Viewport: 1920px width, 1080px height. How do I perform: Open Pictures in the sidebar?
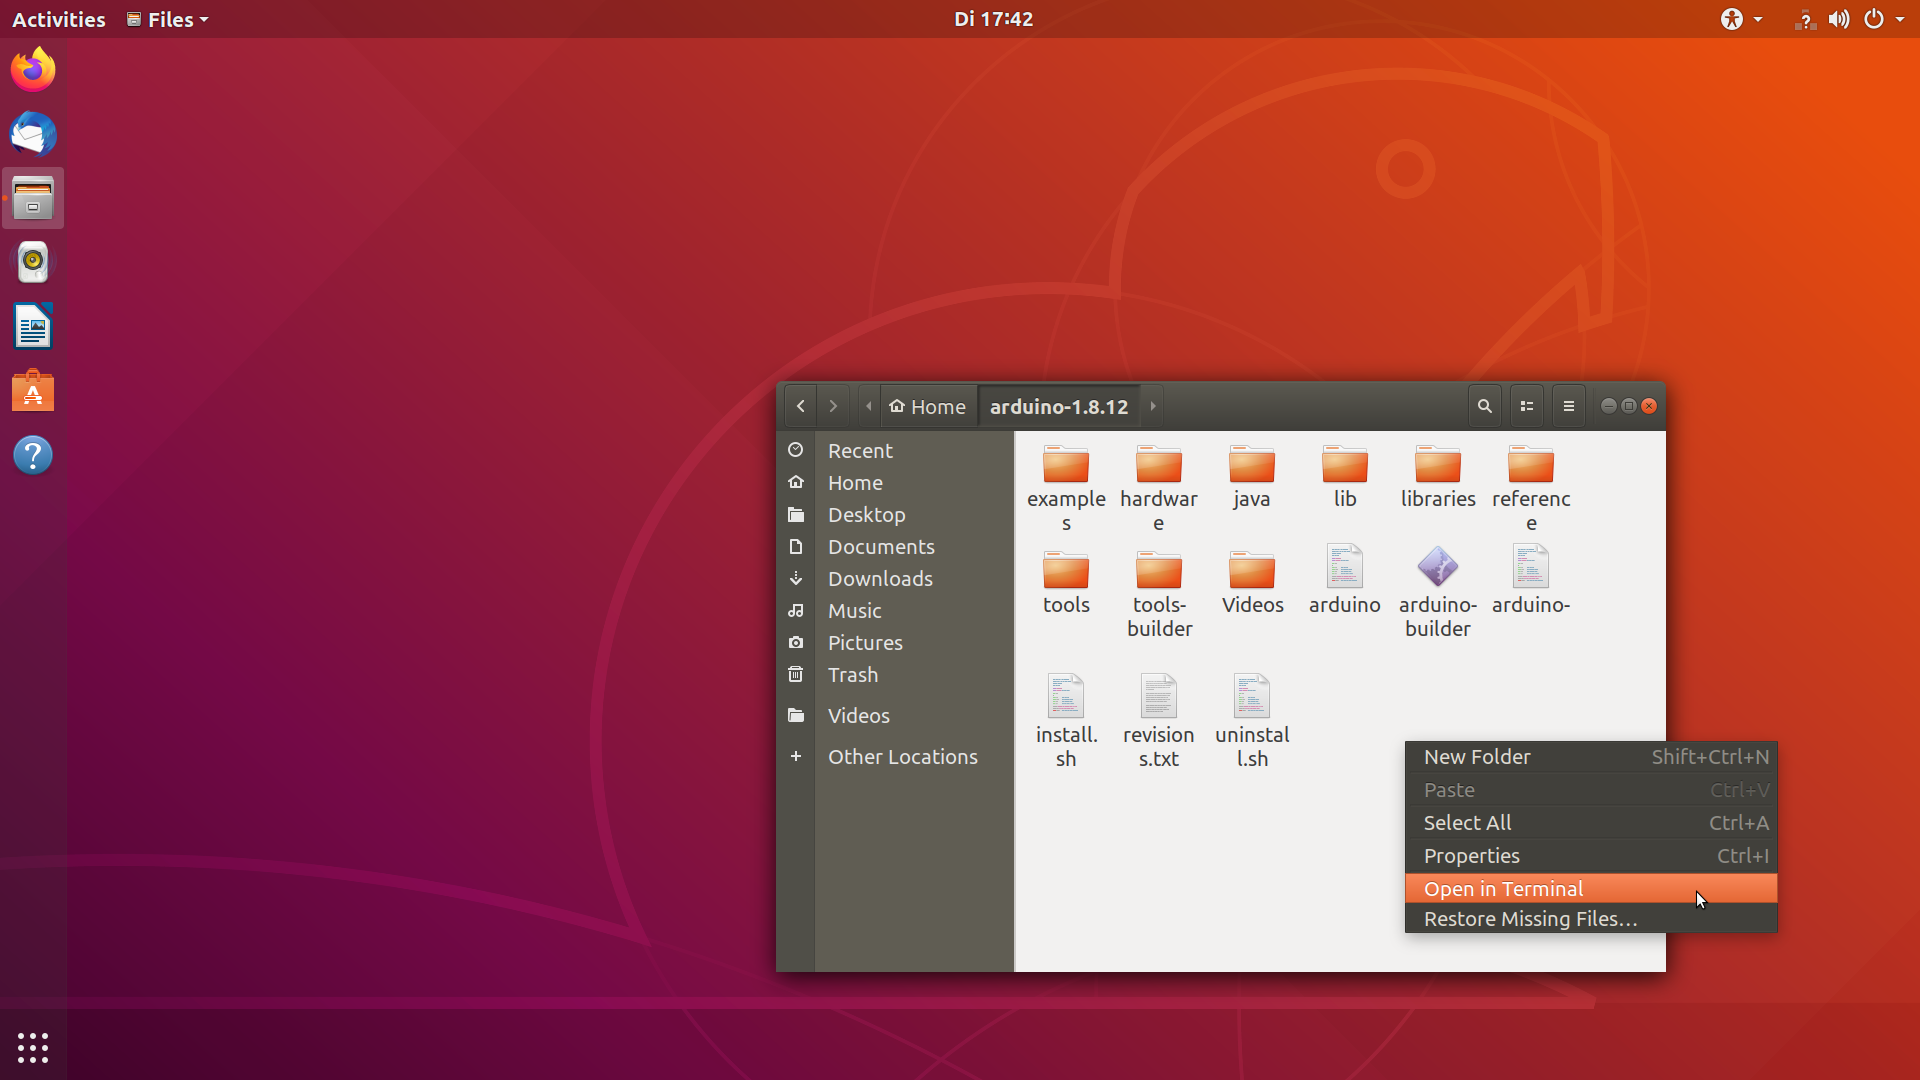(895, 642)
